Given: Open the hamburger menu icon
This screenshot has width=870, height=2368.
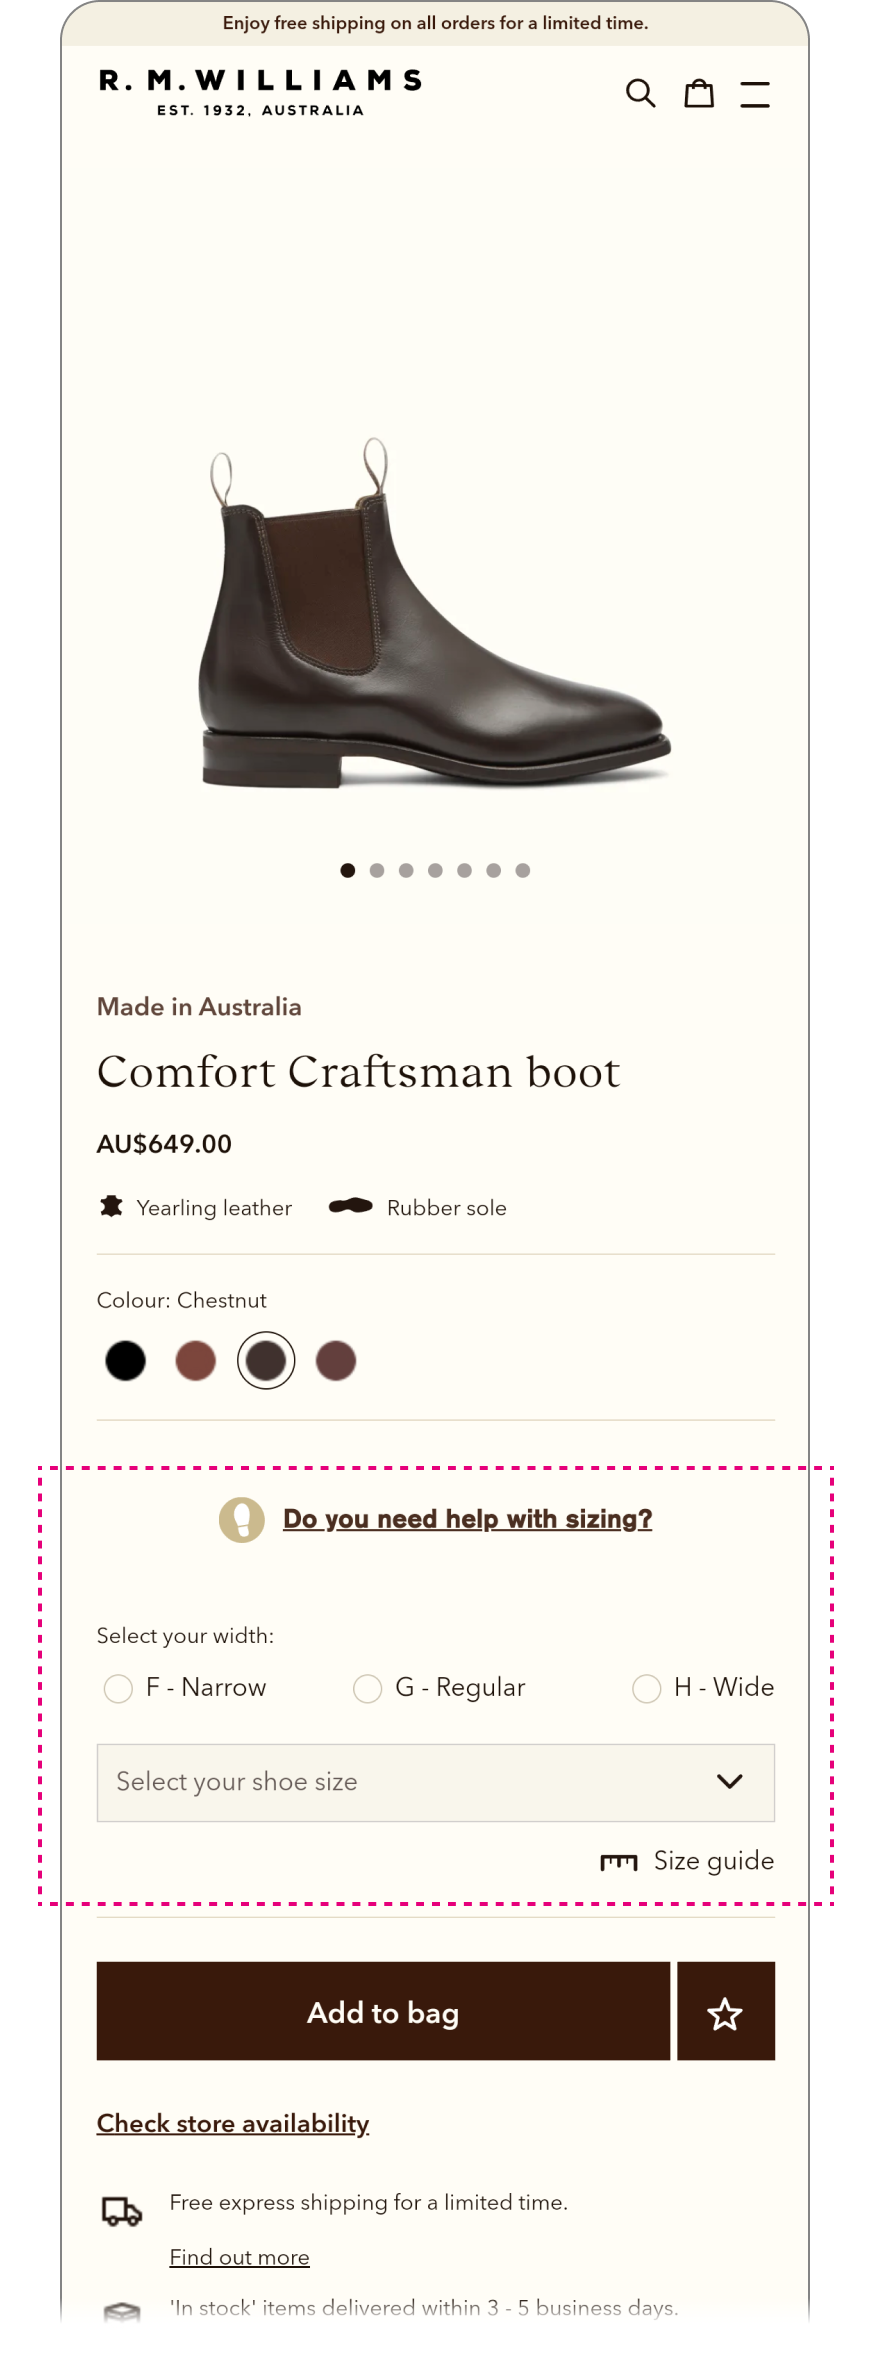Looking at the screenshot, I should point(755,94).
